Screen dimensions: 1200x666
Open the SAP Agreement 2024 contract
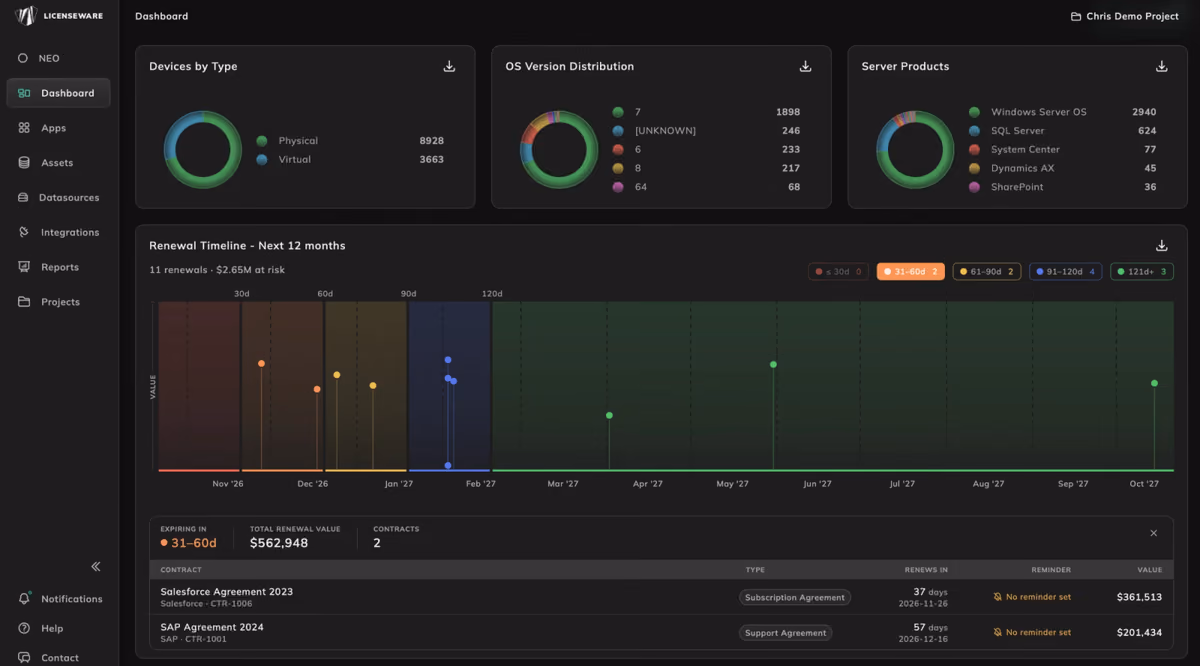coord(212,627)
